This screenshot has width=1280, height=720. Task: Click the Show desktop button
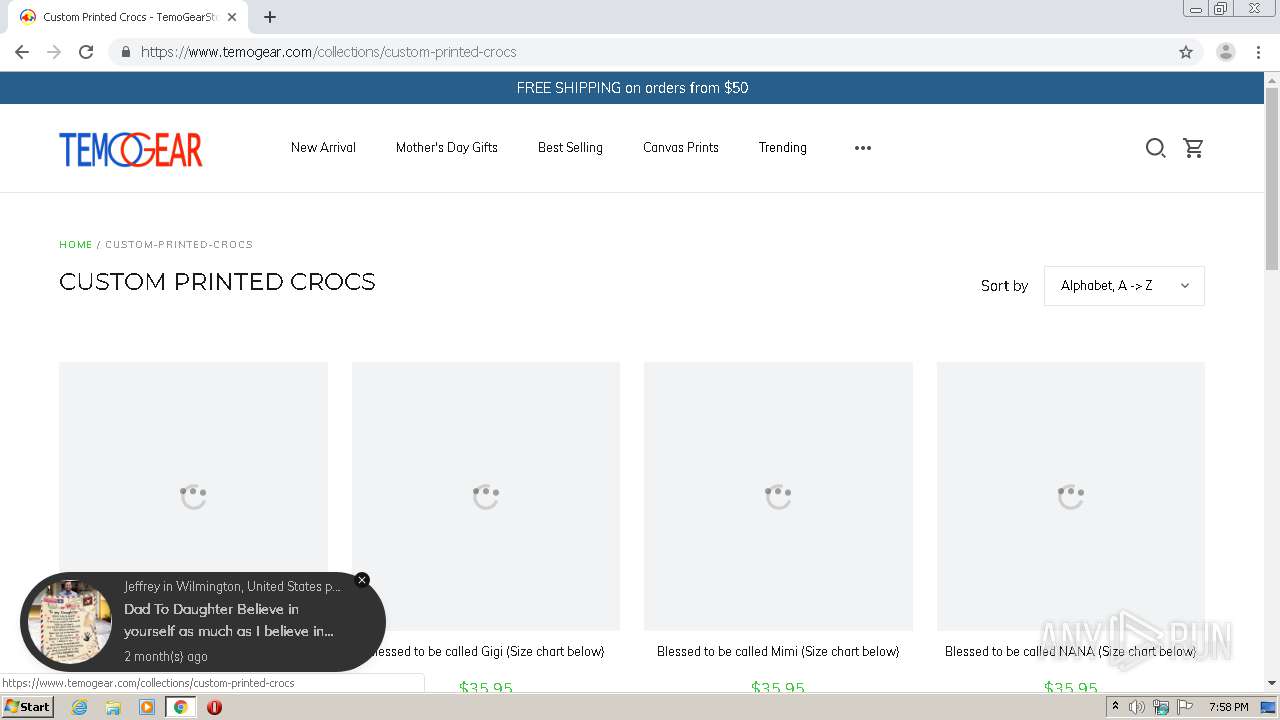pyautogui.click(x=1269, y=707)
